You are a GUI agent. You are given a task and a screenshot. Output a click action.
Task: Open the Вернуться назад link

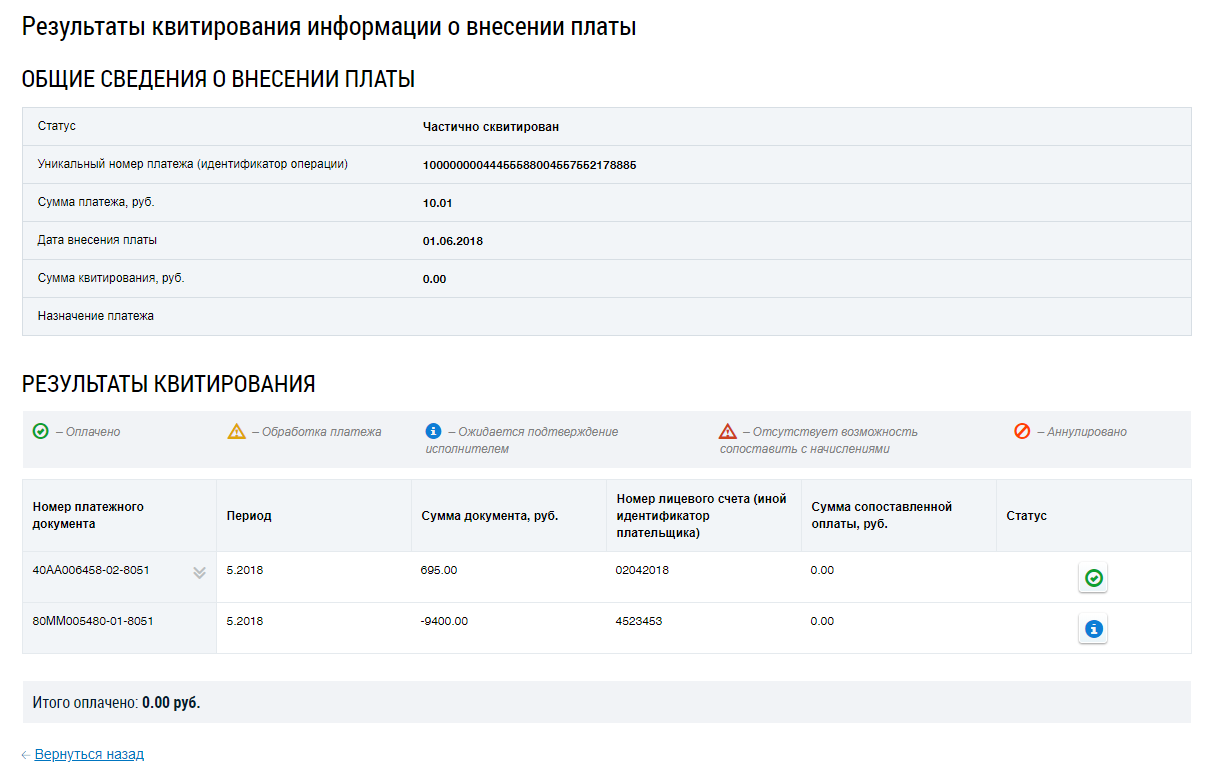89,755
